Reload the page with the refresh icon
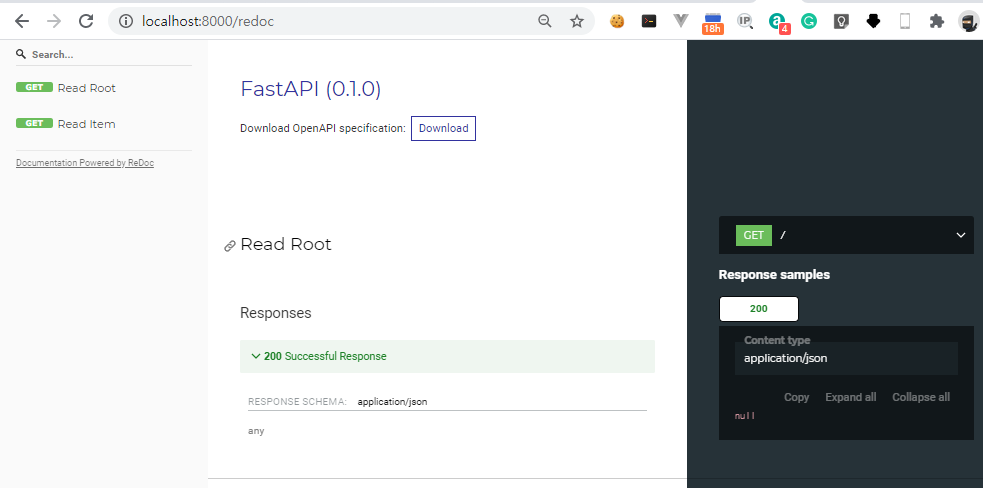Image resolution: width=983 pixels, height=488 pixels. click(x=86, y=21)
